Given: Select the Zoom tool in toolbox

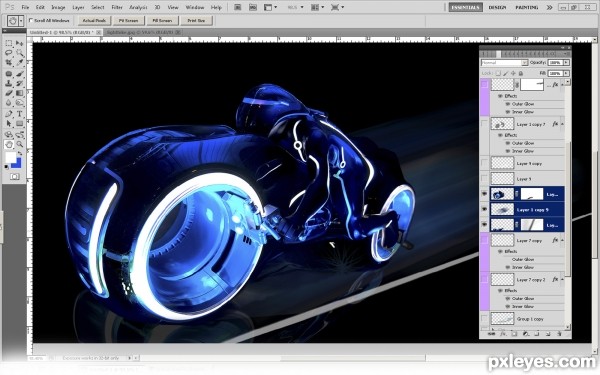Looking at the screenshot, I should tap(20, 144).
